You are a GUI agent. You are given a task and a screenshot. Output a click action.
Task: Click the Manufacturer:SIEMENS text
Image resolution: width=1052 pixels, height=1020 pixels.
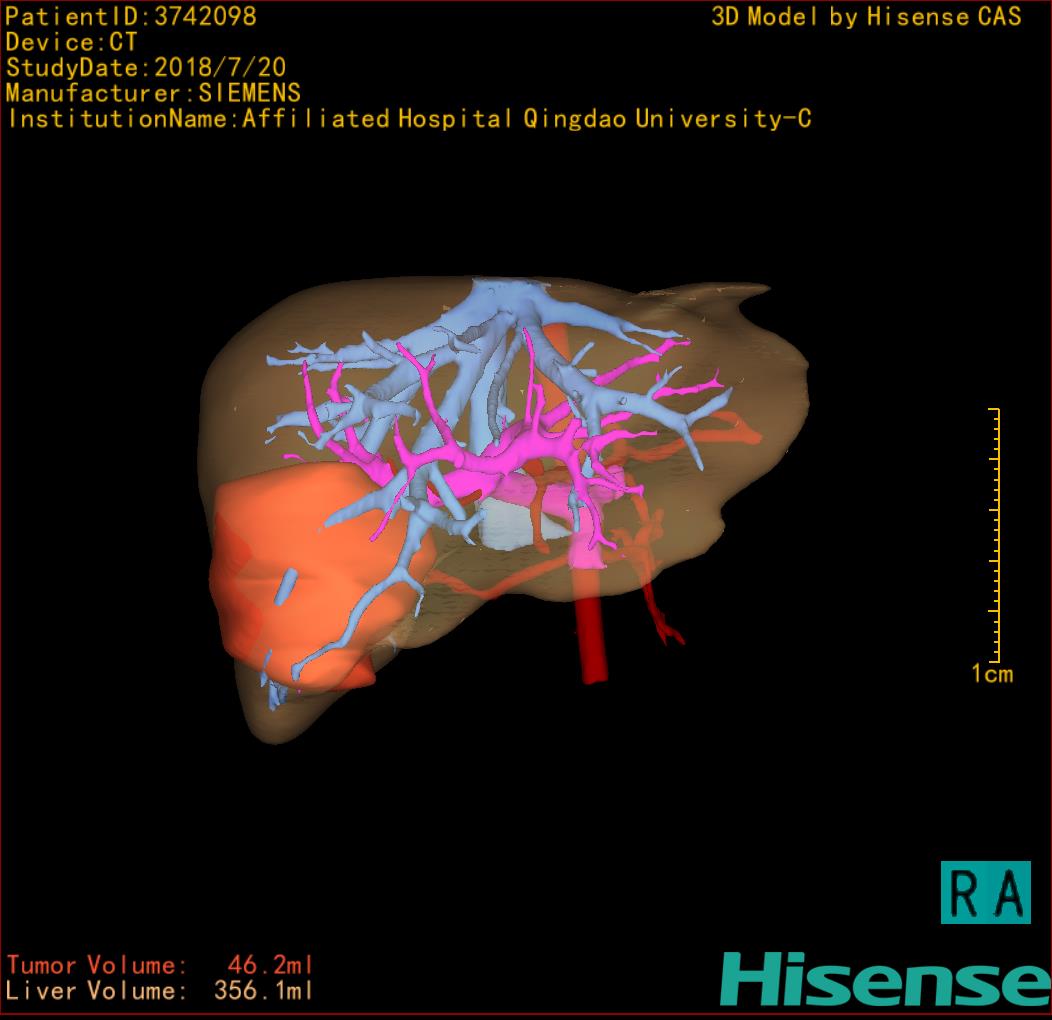153,93
